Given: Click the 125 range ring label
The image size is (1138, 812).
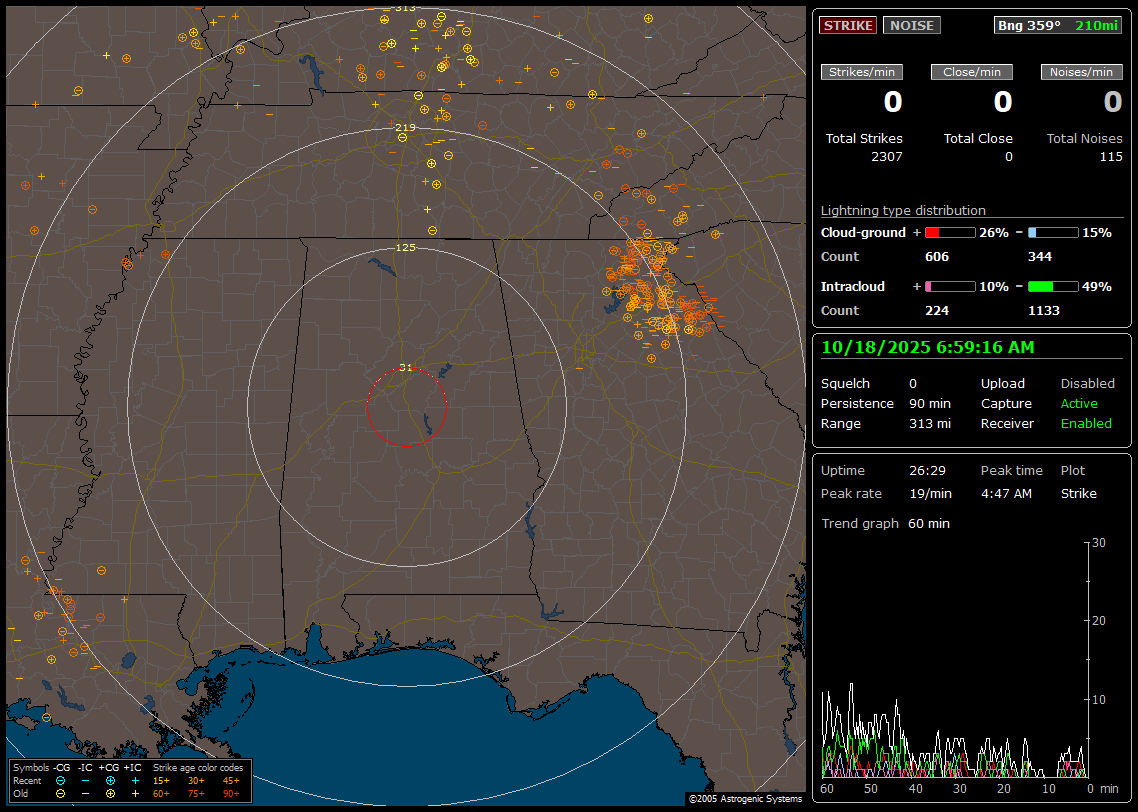Looking at the screenshot, I should pos(405,247).
